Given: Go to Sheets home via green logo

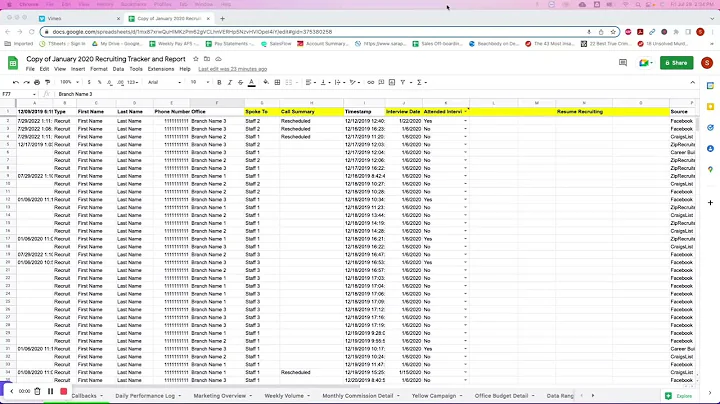Looking at the screenshot, I should (x=13, y=63).
